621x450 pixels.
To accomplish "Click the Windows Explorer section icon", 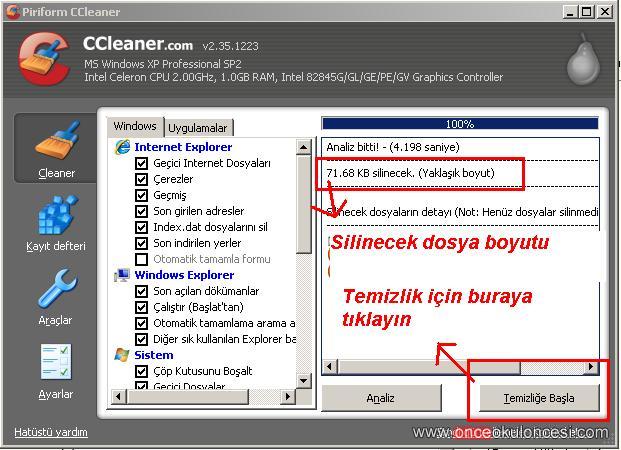I will (123, 275).
